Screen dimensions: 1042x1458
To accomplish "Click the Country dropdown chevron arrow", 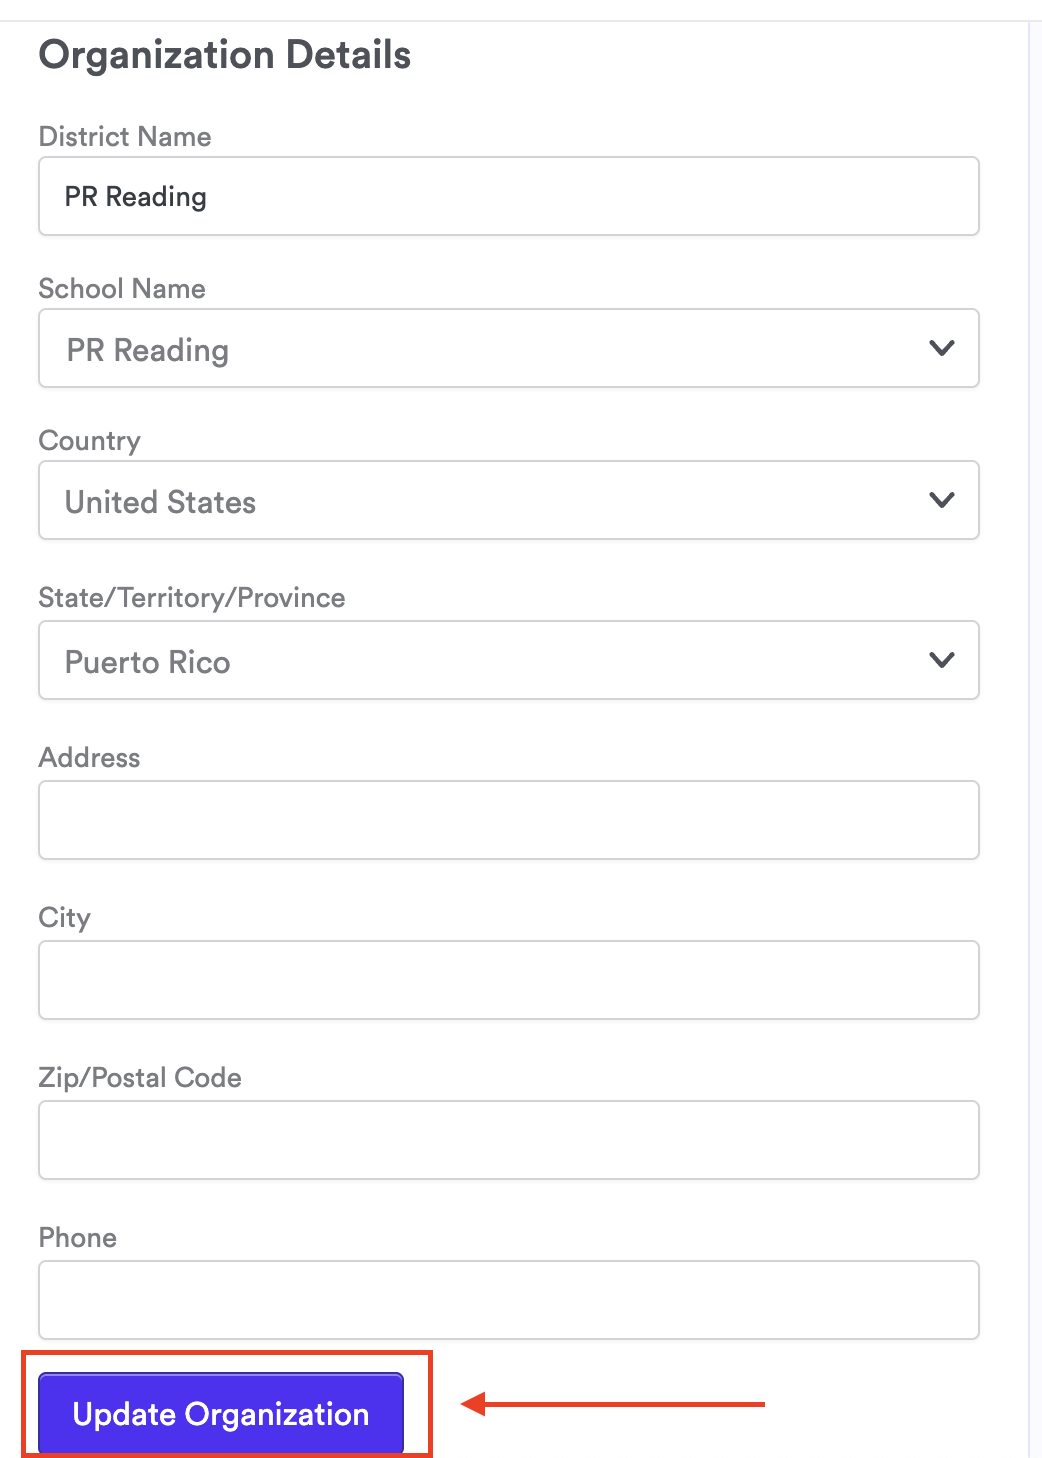I will [x=942, y=500].
